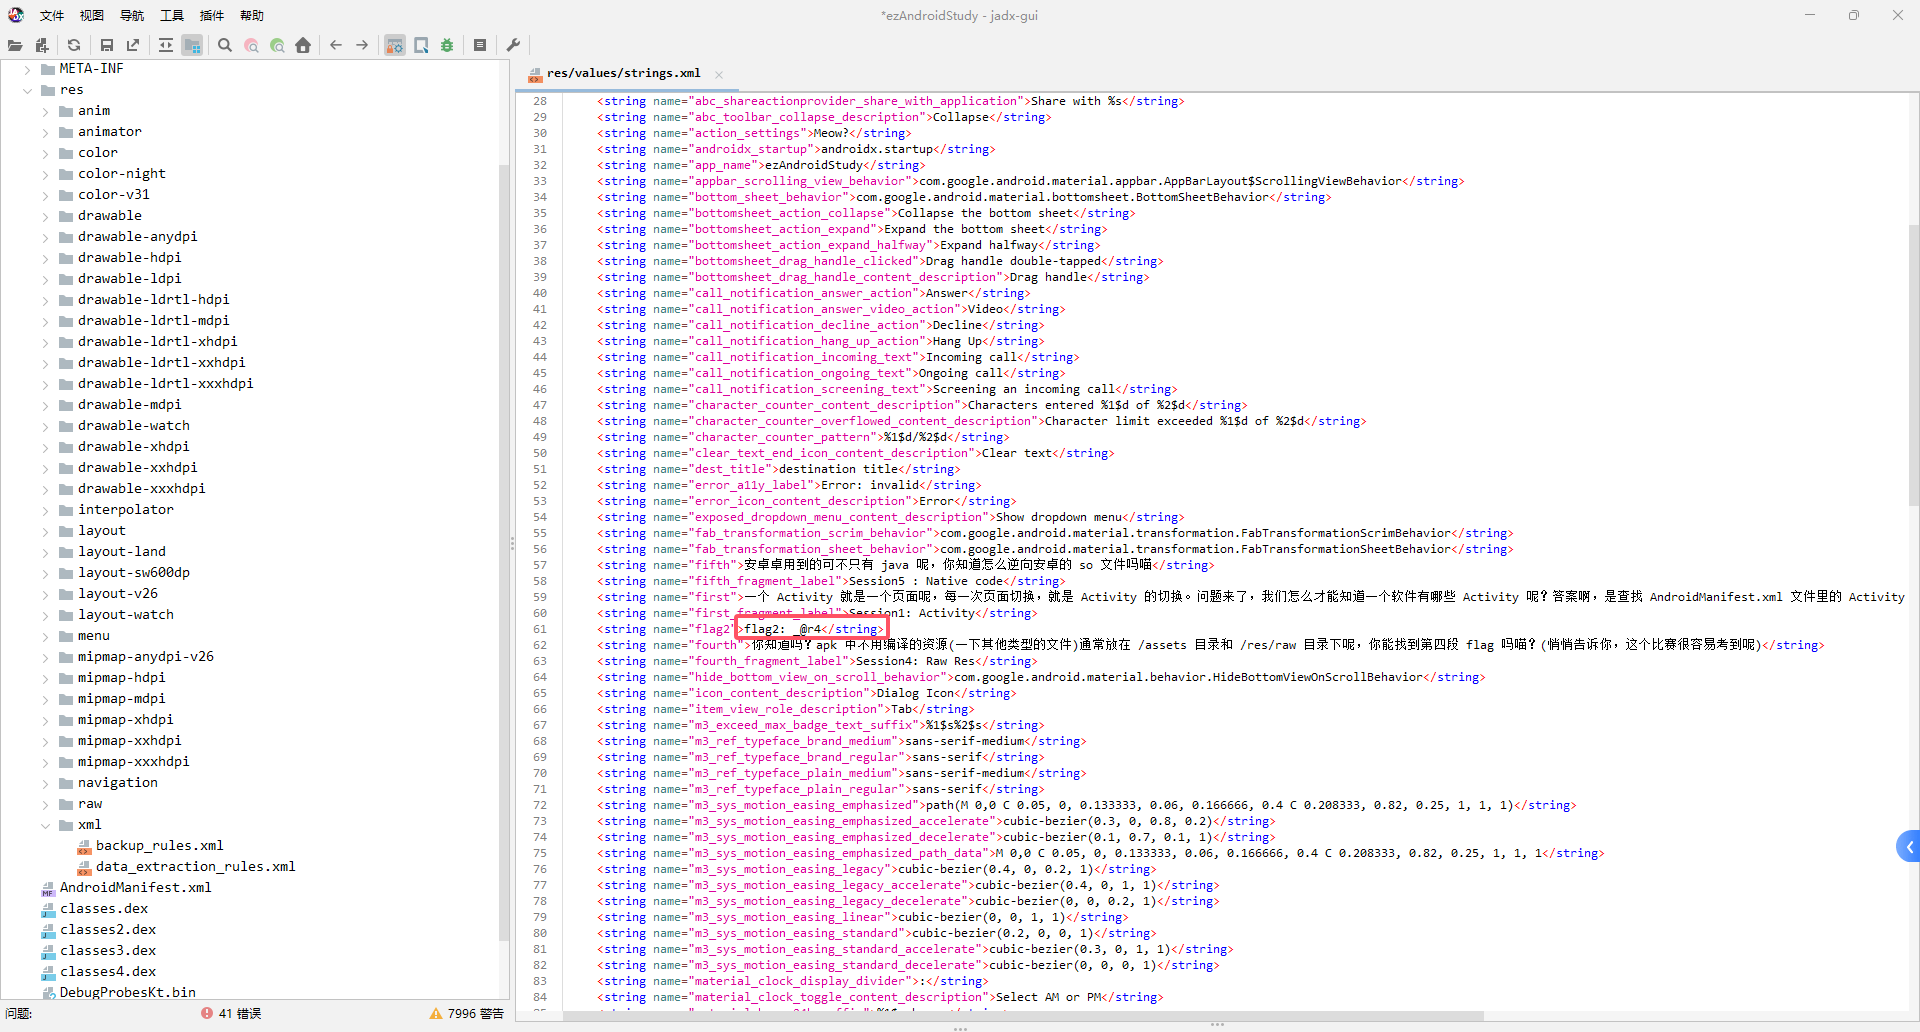Open the 帮助 menu
Screen dimensions: 1920x1032
click(x=252, y=15)
